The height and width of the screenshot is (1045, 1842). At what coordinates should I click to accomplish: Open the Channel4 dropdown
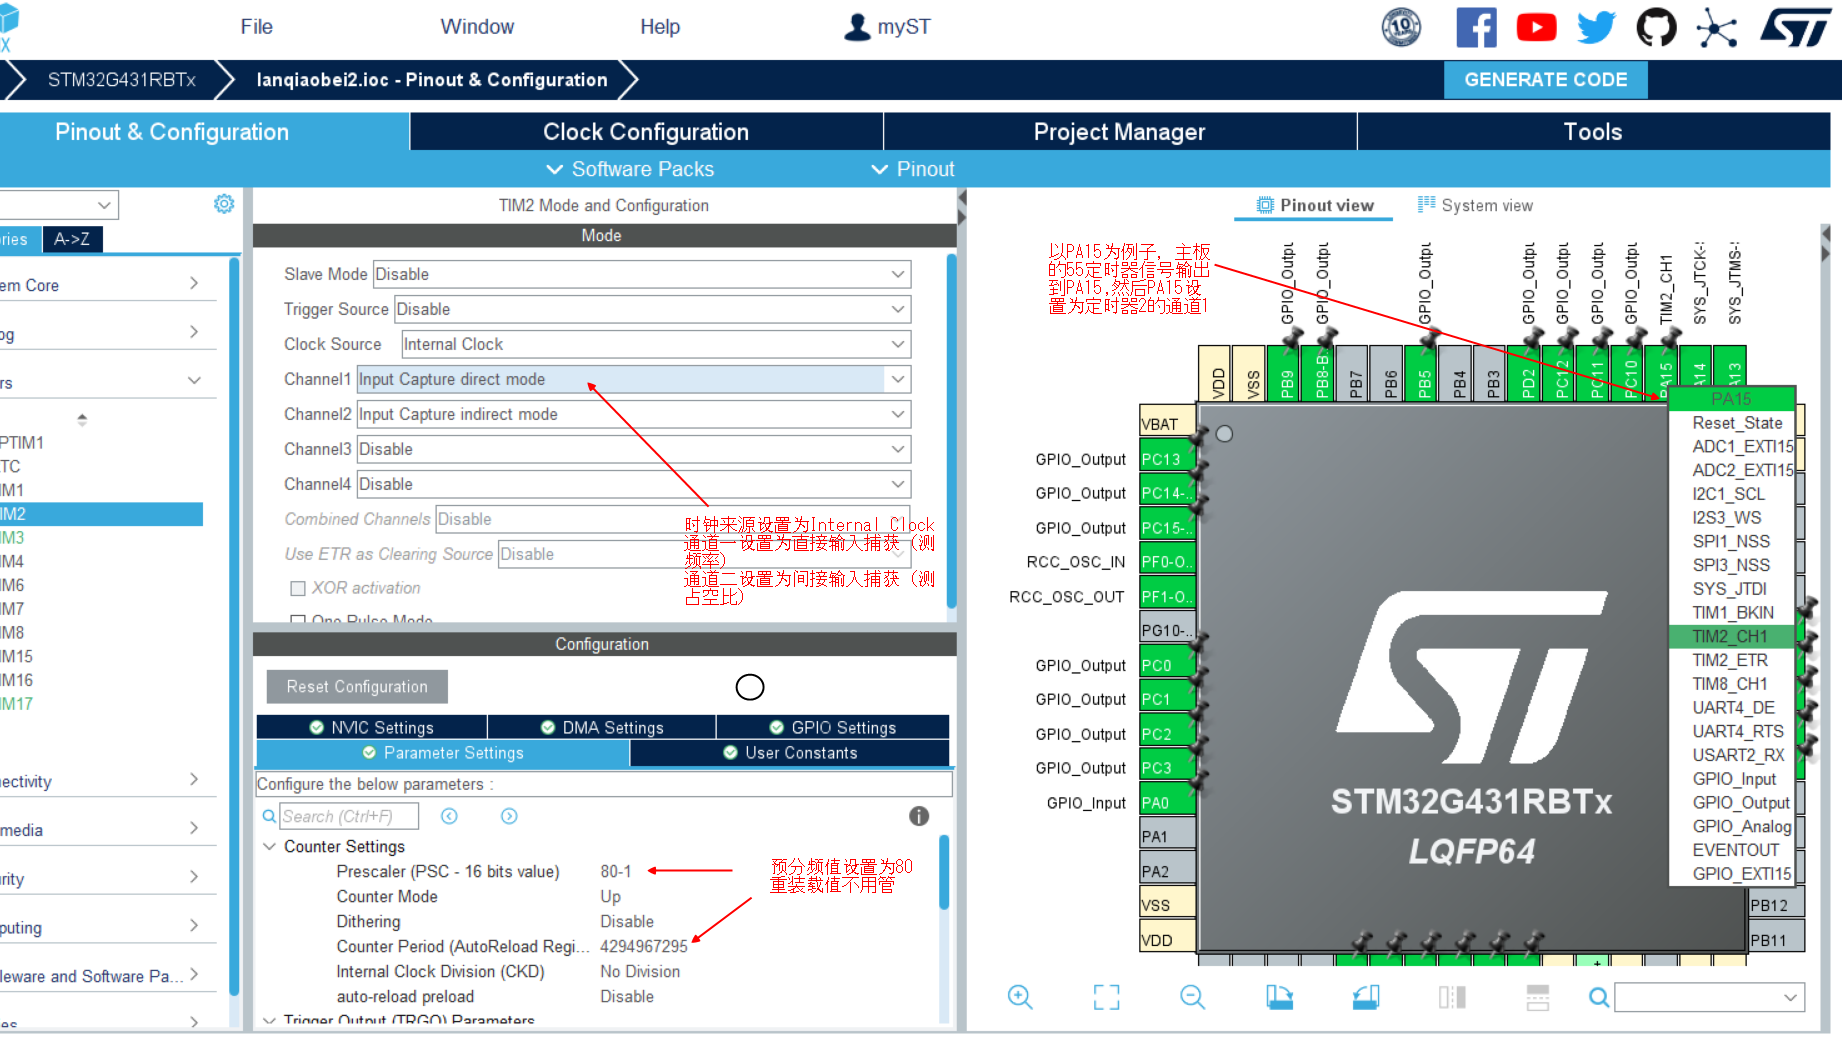pos(634,484)
